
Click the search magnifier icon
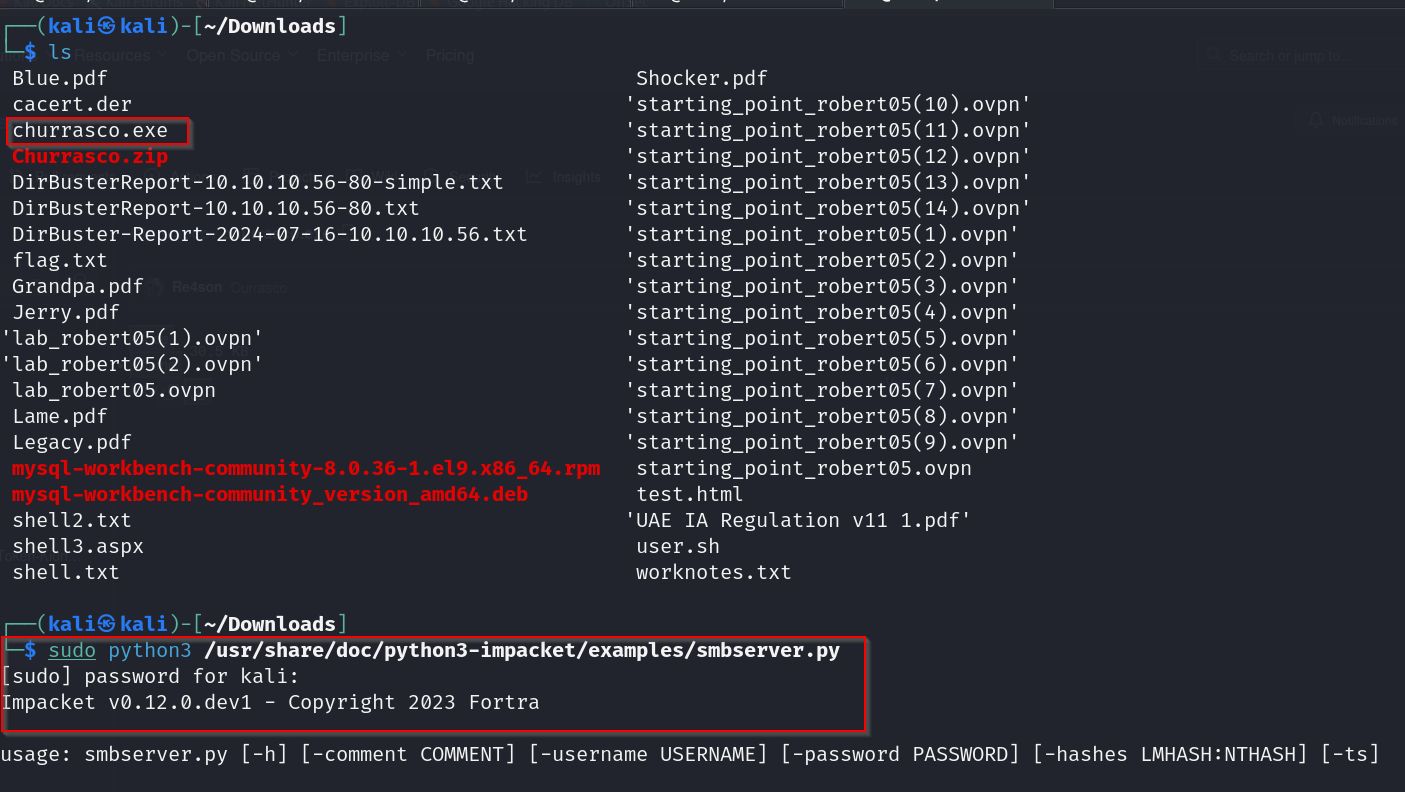tap(1214, 56)
